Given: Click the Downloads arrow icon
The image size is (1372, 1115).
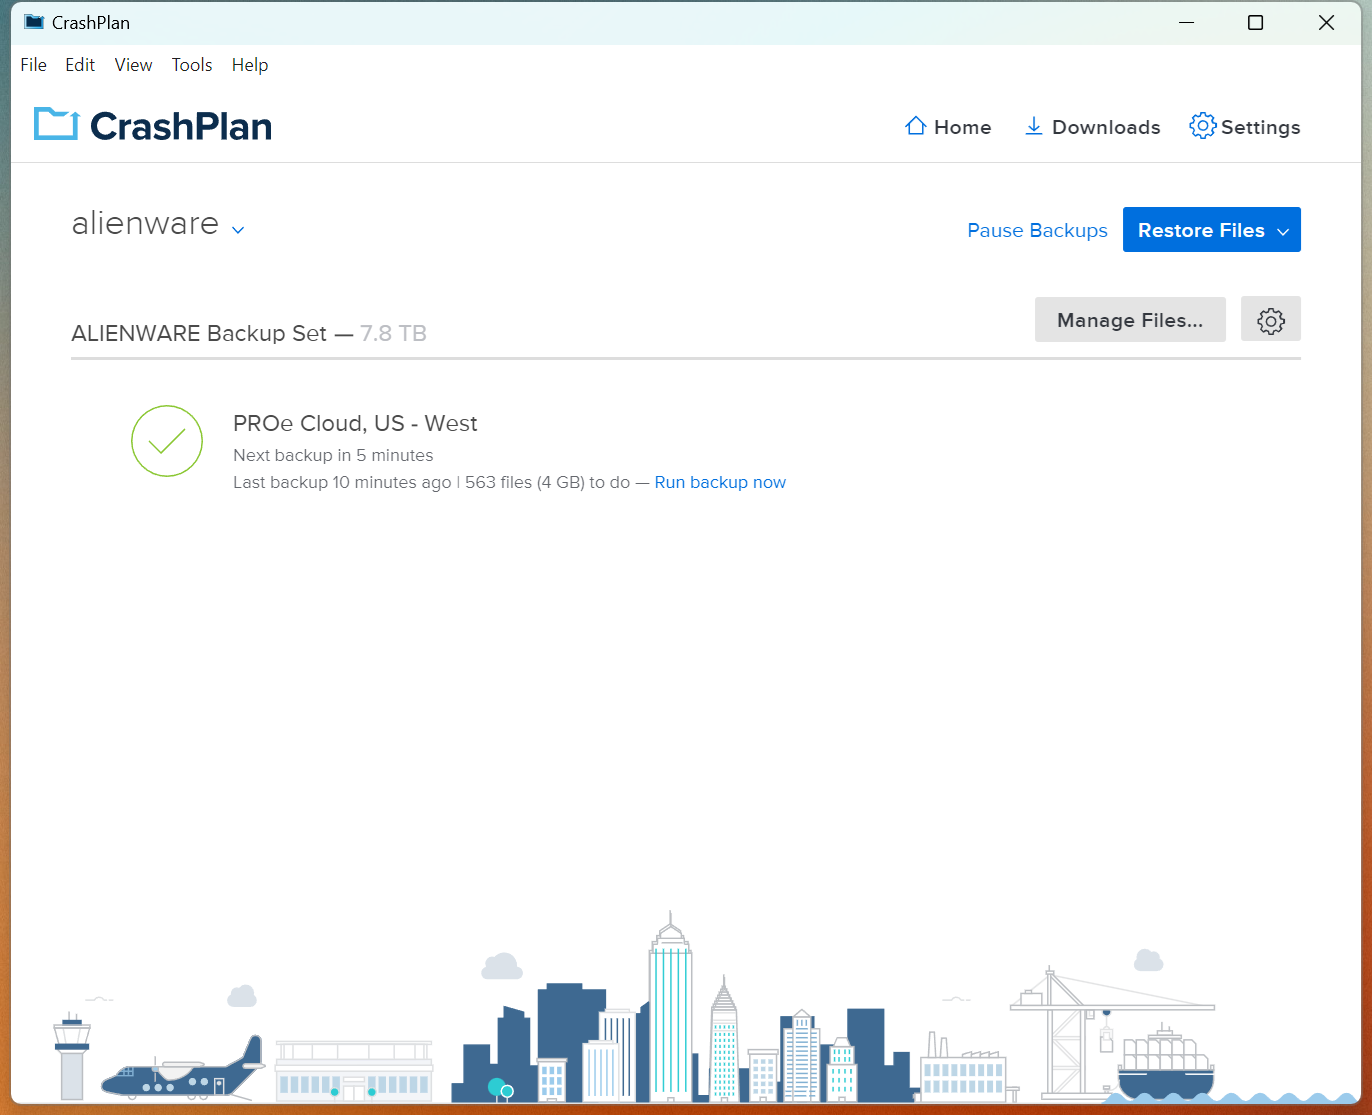Looking at the screenshot, I should click(x=1034, y=126).
